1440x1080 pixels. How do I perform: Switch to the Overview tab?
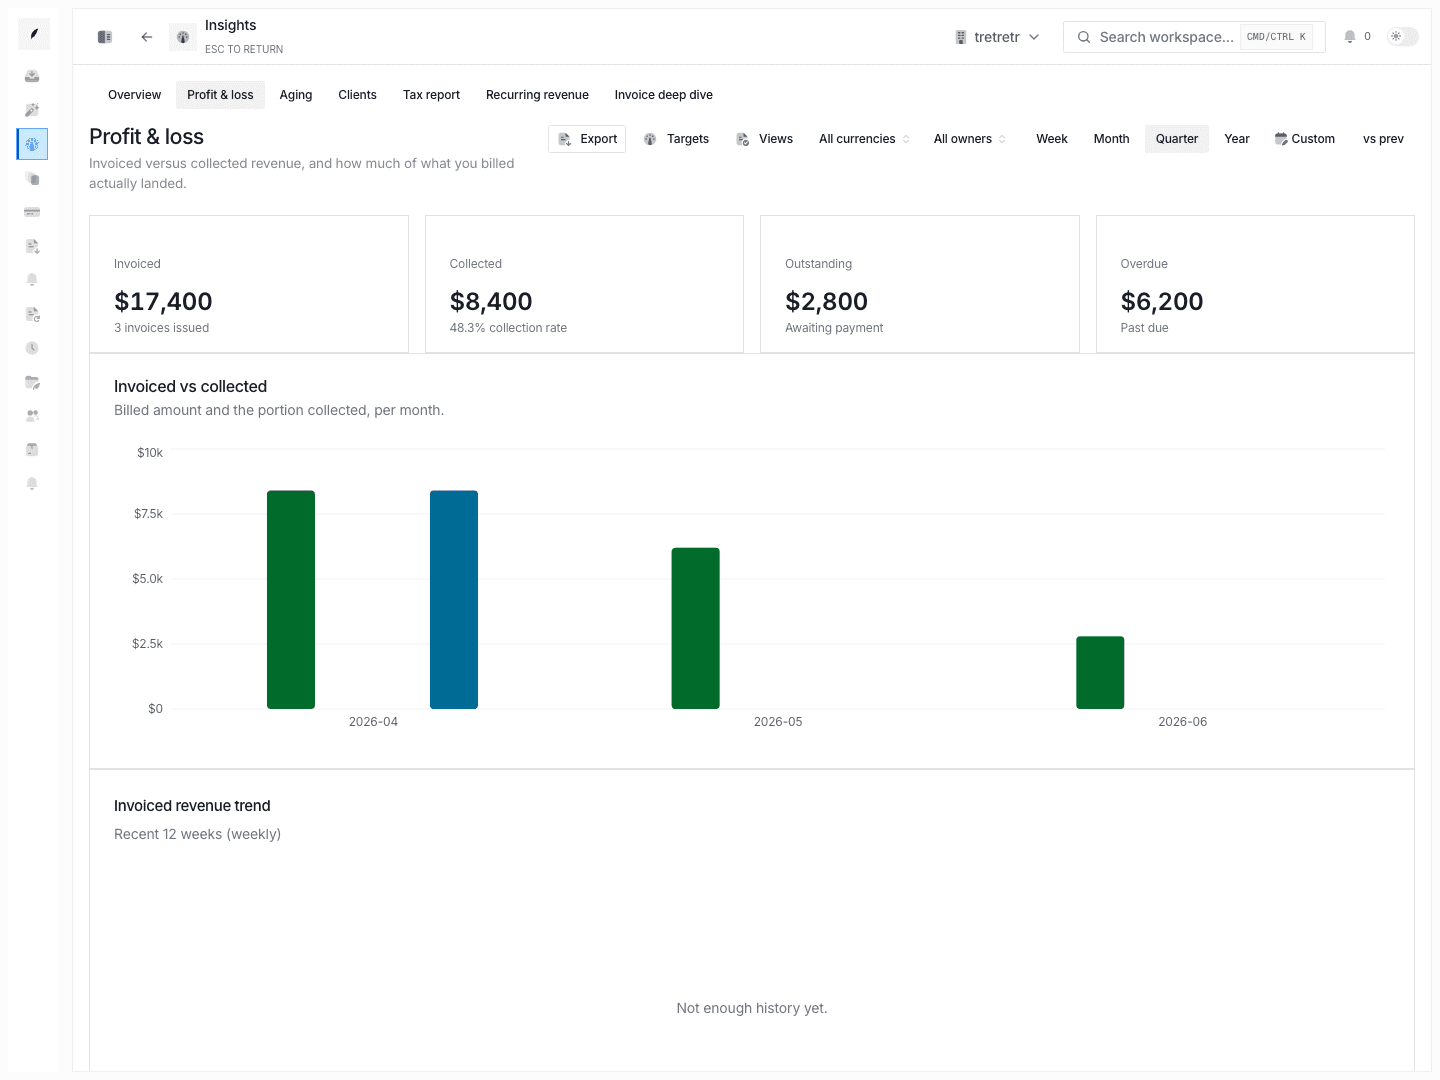tap(134, 95)
